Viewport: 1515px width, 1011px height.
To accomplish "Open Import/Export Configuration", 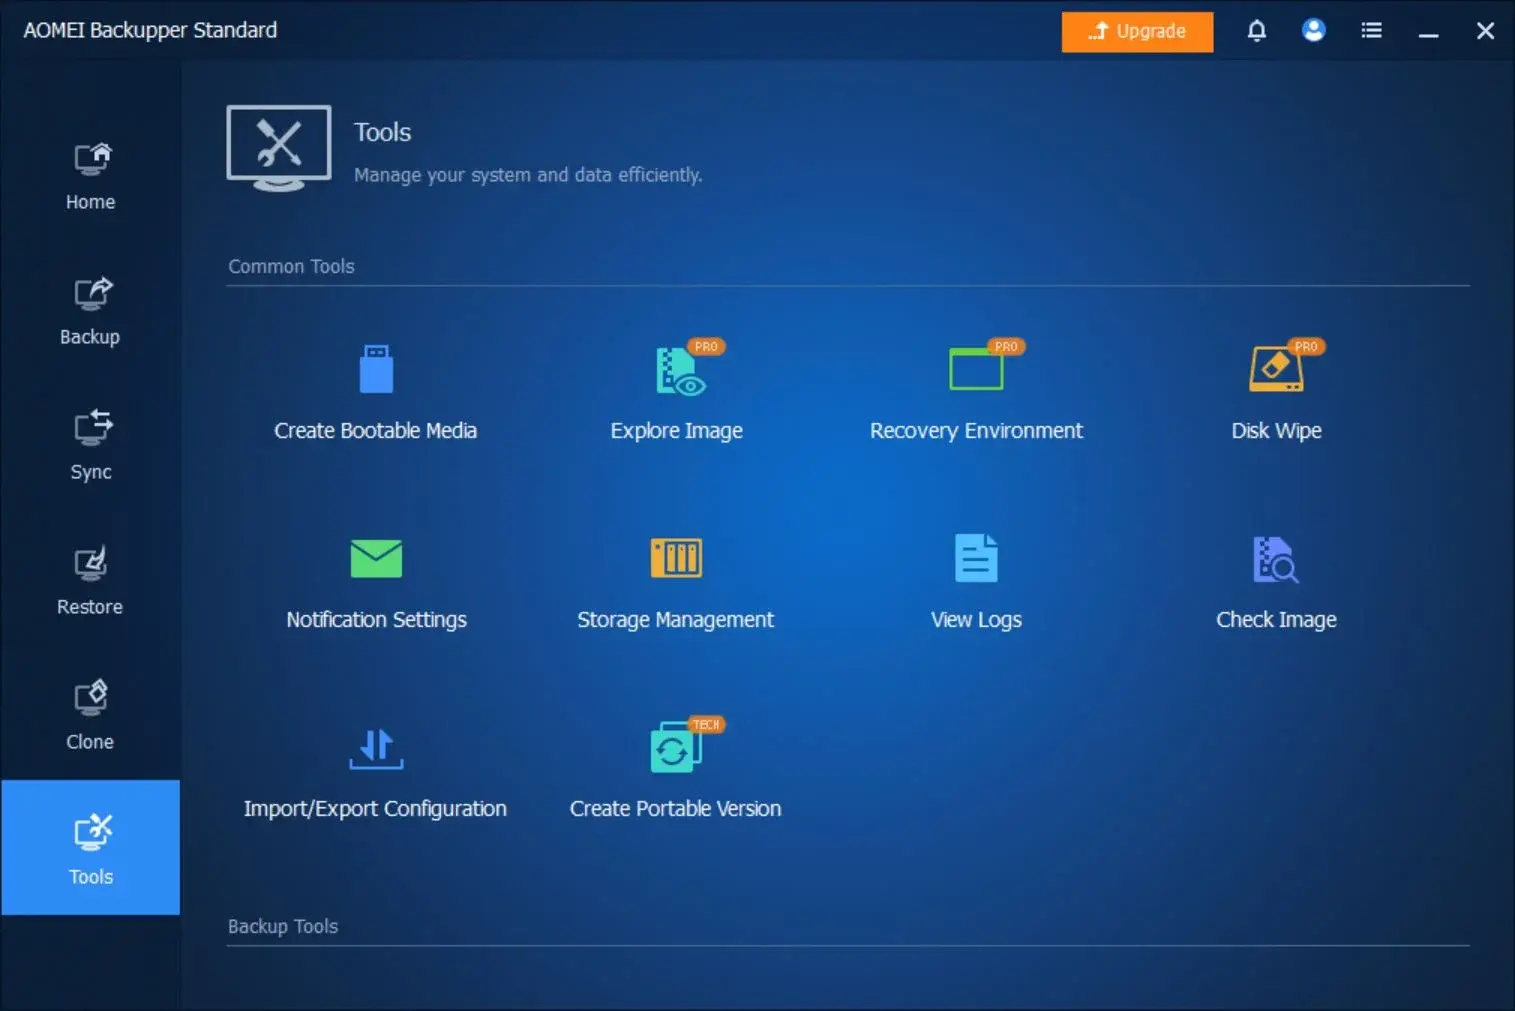I will (x=376, y=770).
